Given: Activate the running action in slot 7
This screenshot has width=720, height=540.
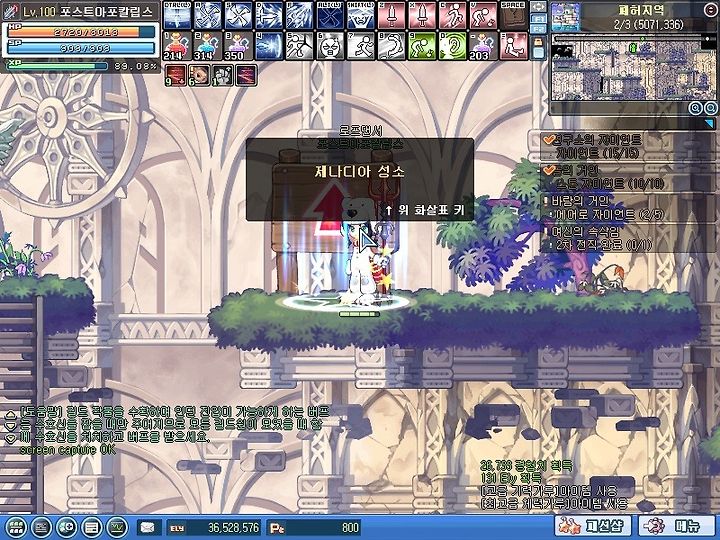Looking at the screenshot, I should point(360,46).
